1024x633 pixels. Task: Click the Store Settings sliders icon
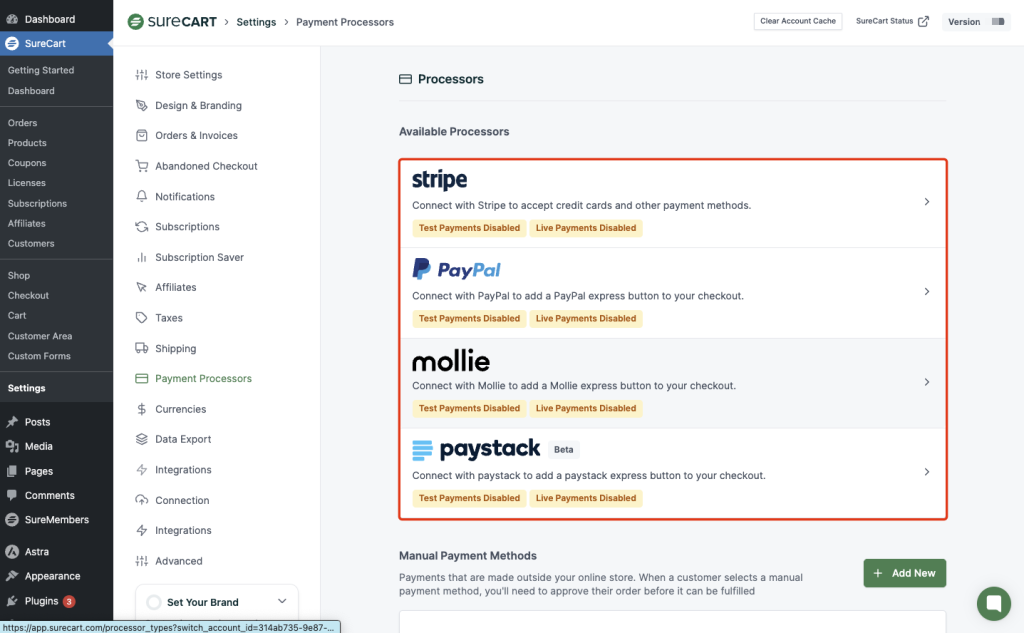142,75
